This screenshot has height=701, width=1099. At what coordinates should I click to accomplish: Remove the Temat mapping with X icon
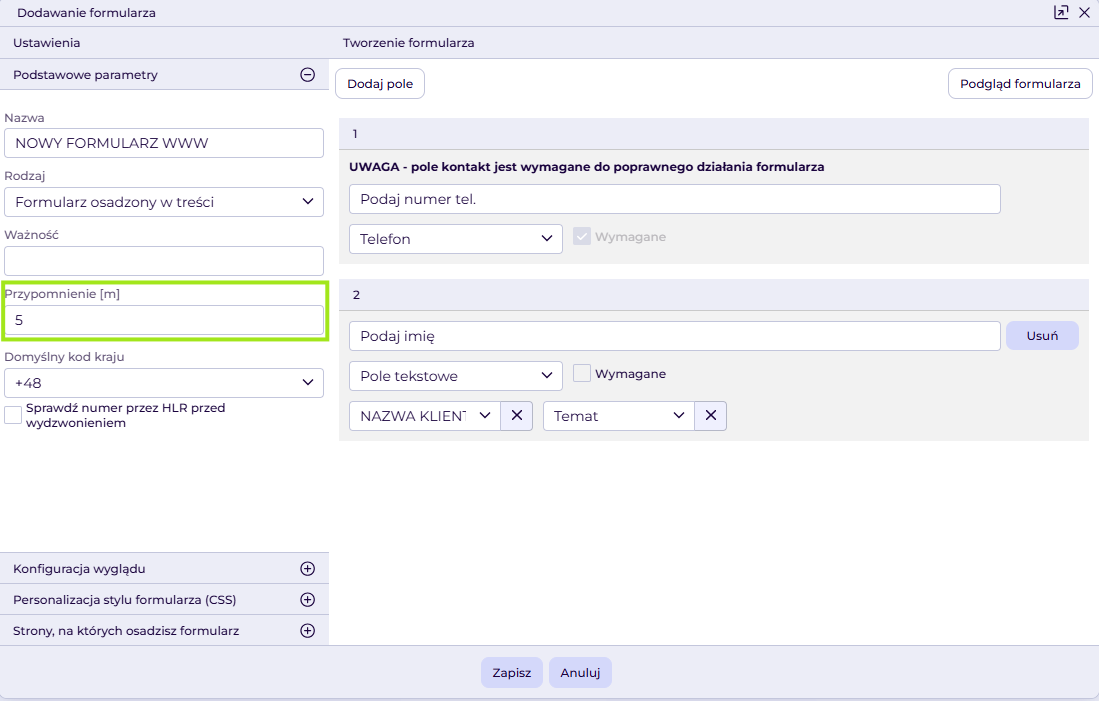click(710, 416)
